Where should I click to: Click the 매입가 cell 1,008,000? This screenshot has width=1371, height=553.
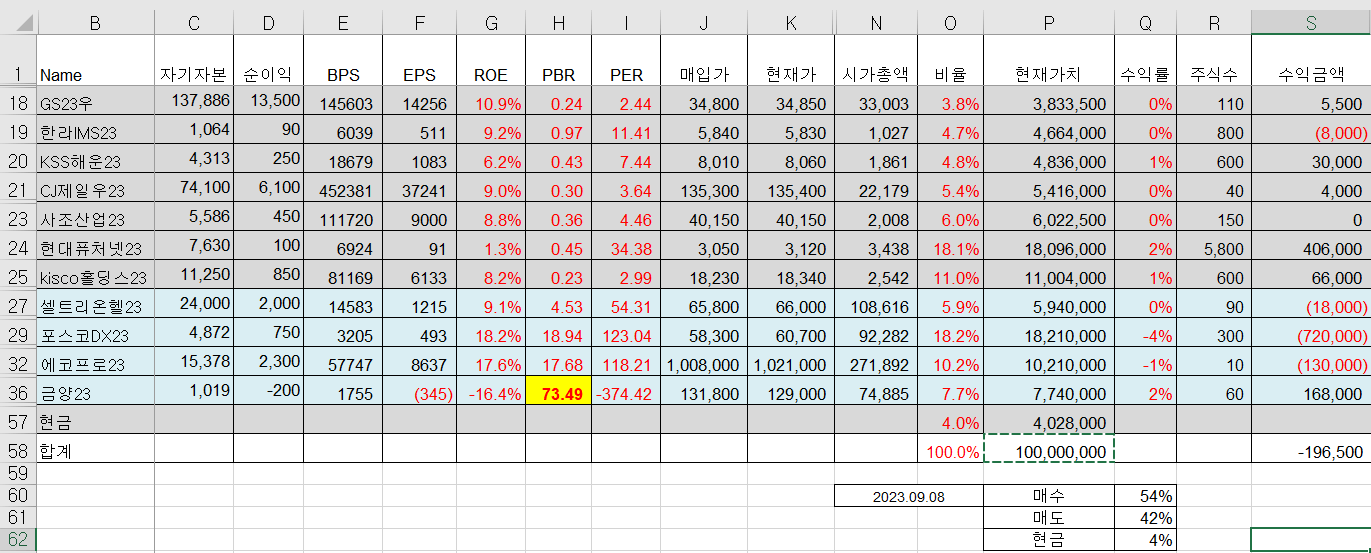(x=705, y=363)
